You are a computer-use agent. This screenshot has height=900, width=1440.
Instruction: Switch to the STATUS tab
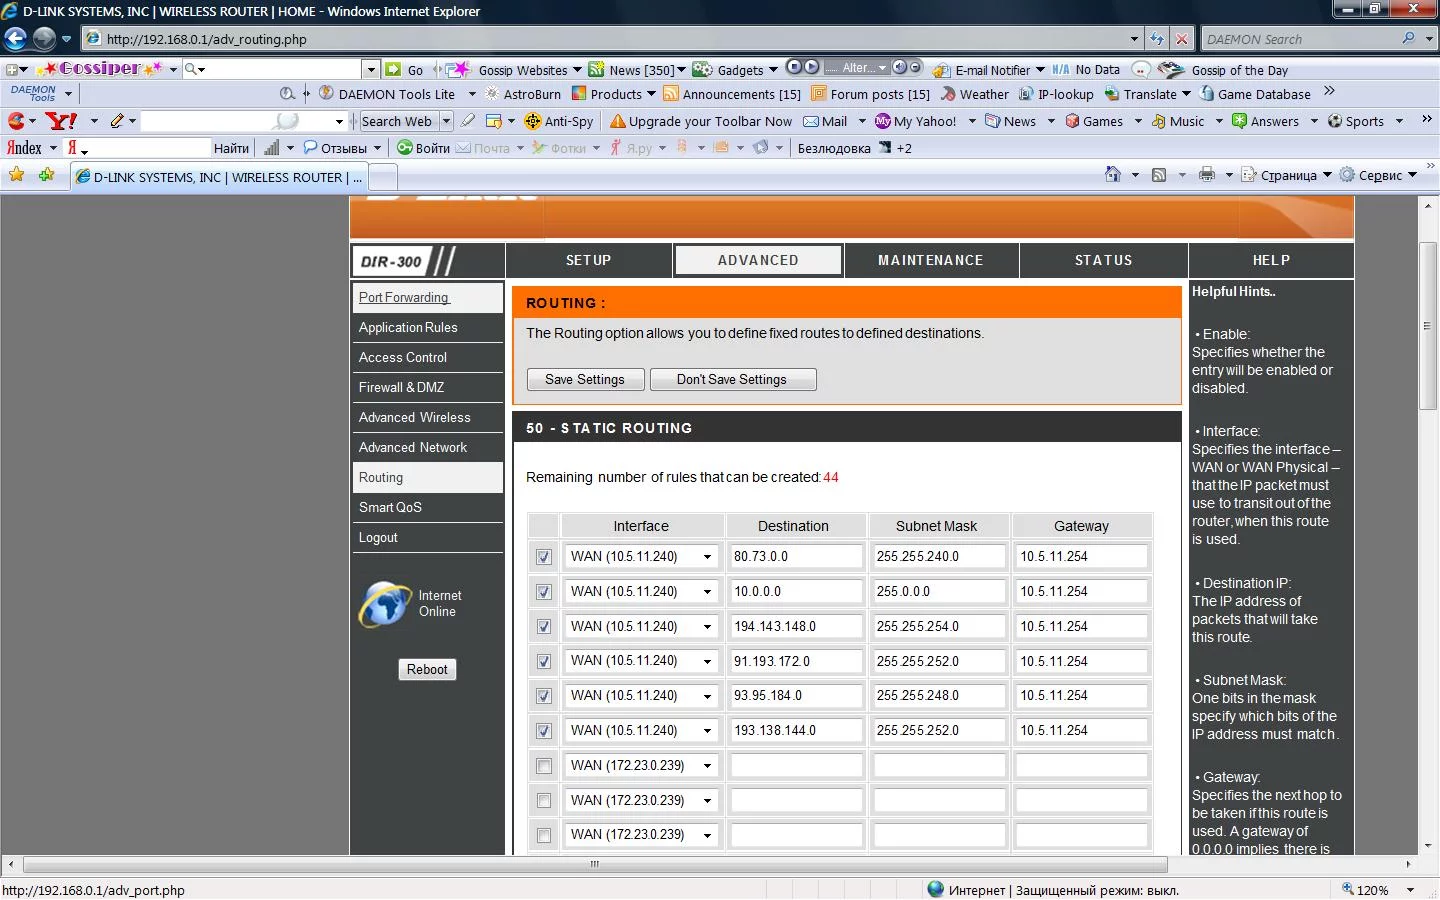tap(1104, 260)
